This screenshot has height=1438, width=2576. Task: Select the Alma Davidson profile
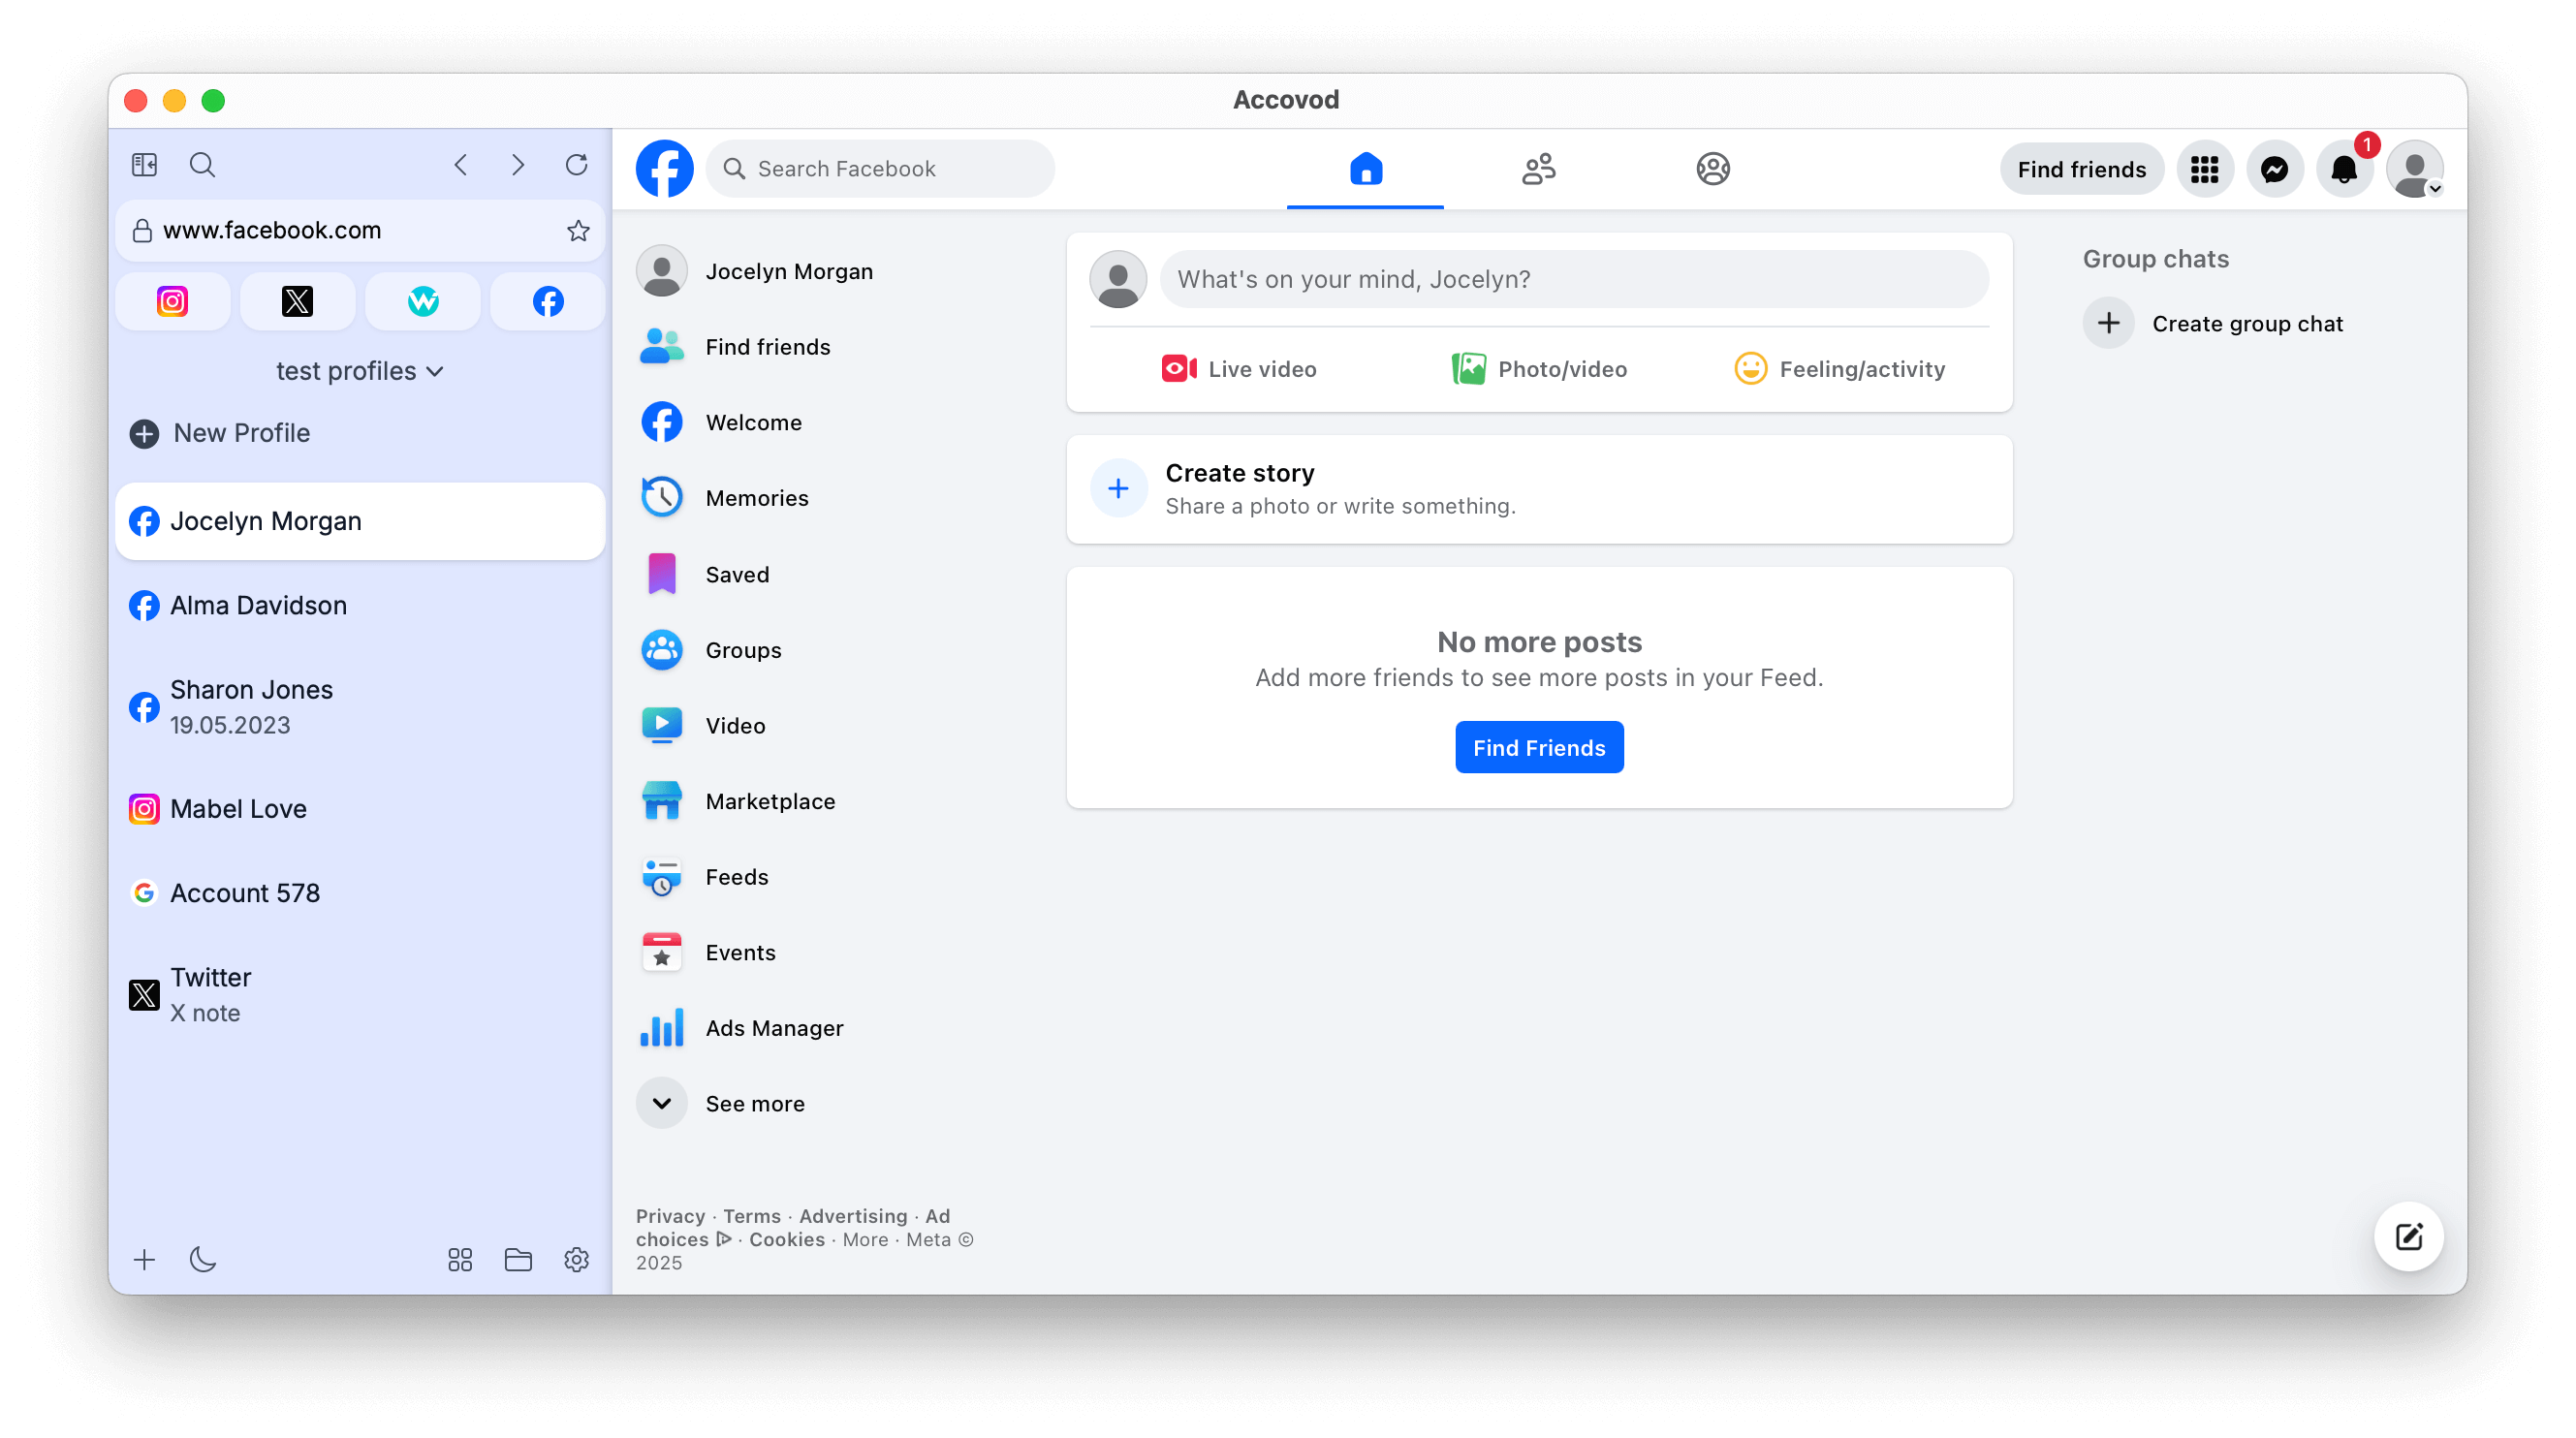pos(258,605)
